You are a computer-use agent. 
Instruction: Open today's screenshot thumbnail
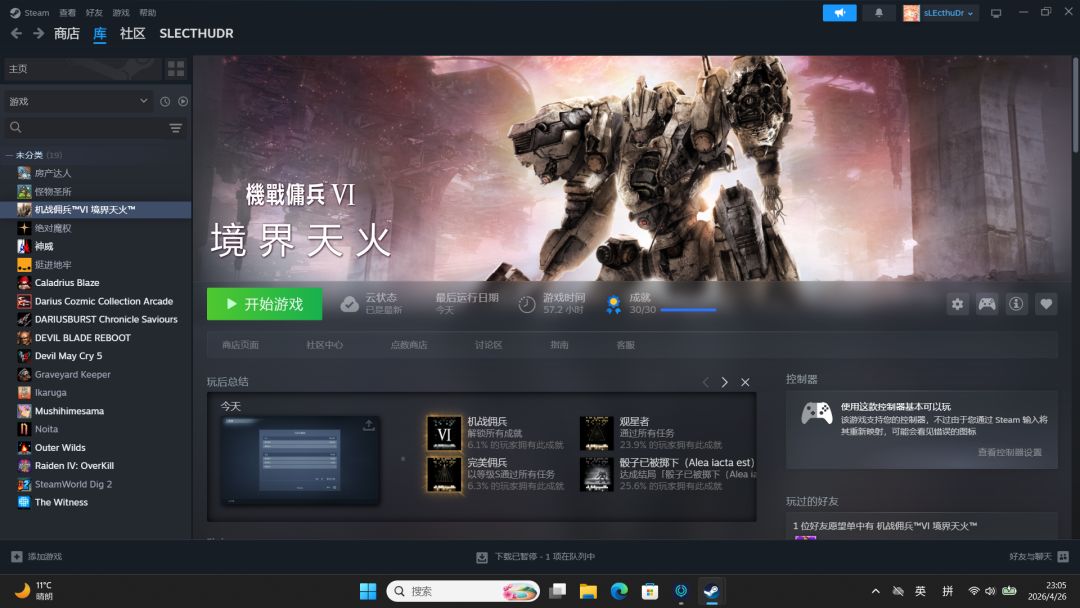(300, 461)
